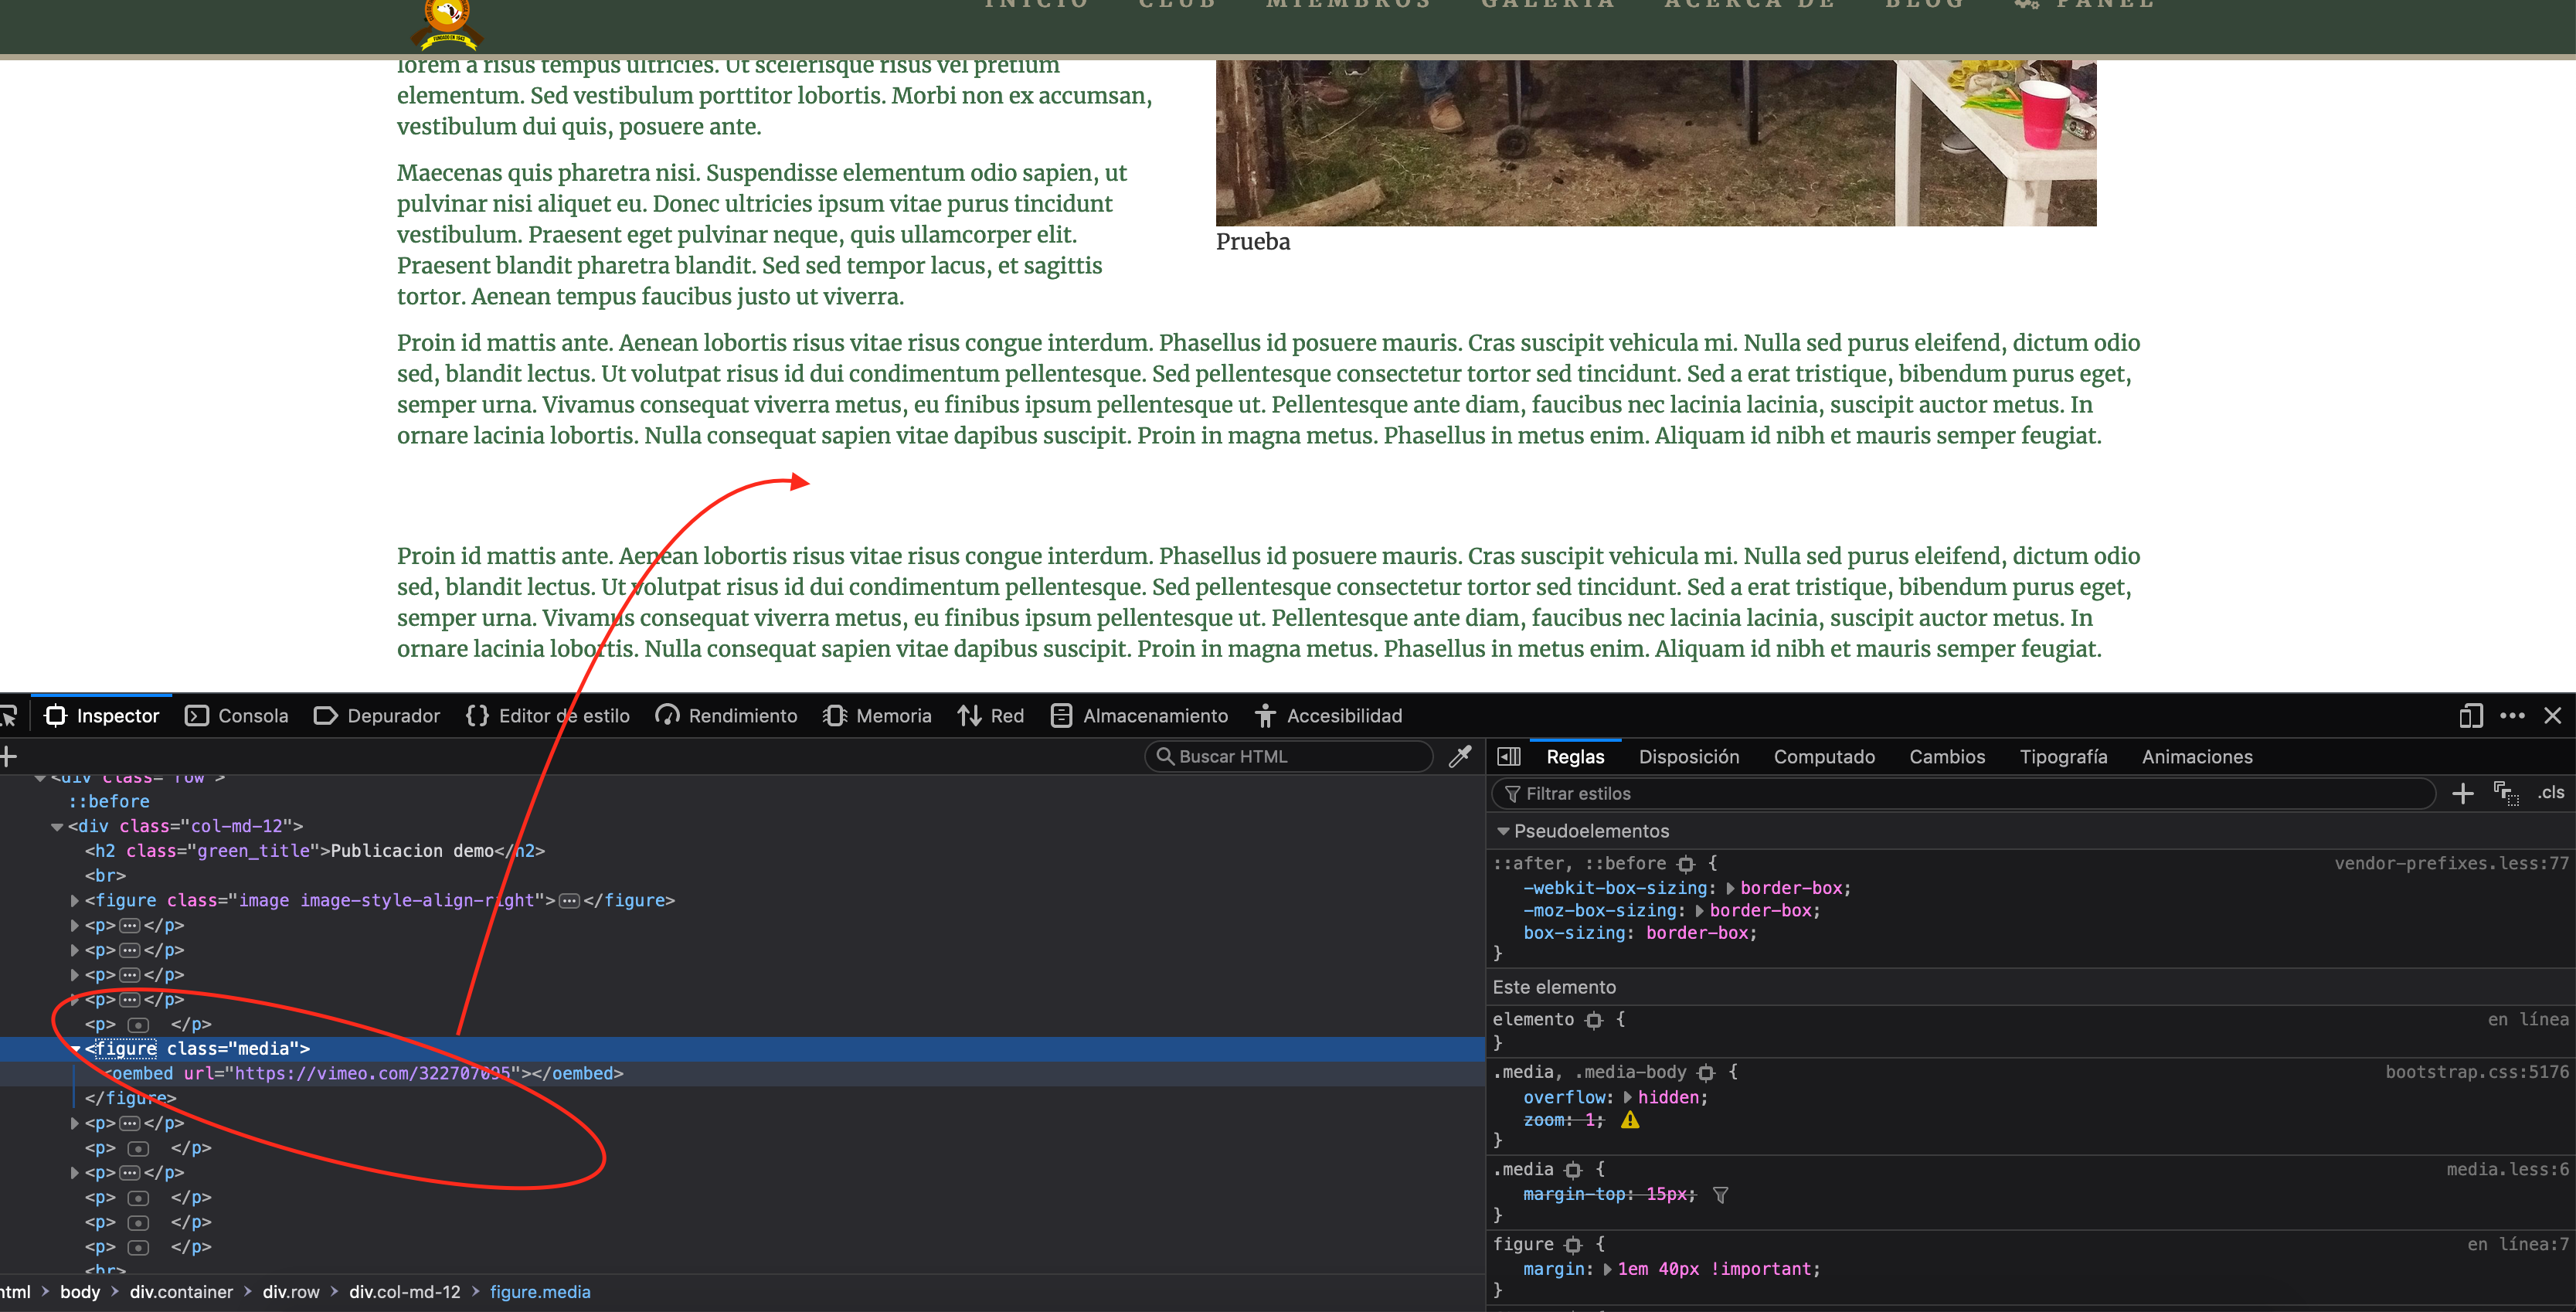Open bootstrap.css:5176 source link
This screenshot has width=2576, height=1312.
[x=2476, y=1072]
